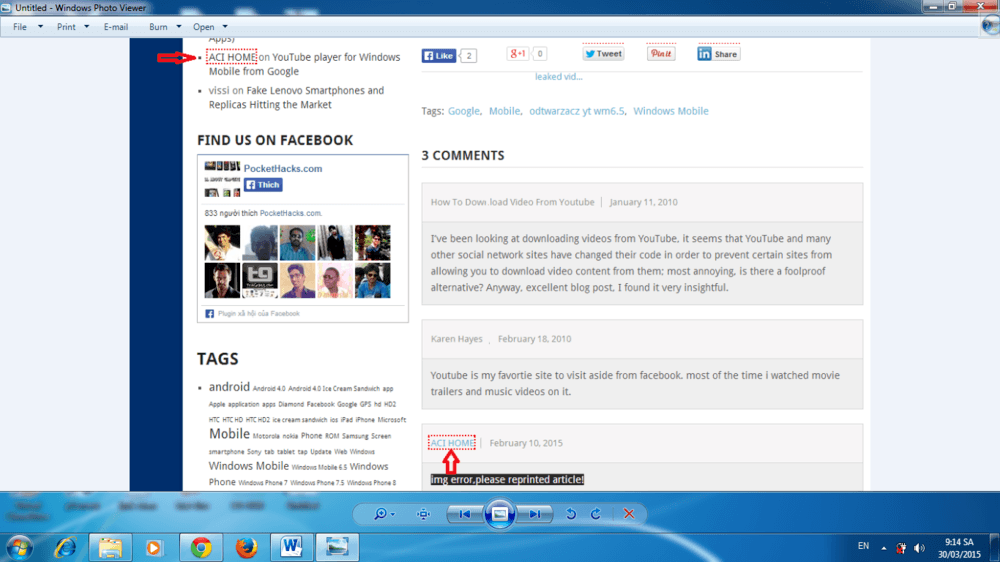Viewport: 1000px width, 562px height.
Task: Click the 3 COMMENTS heading
Action: click(463, 156)
